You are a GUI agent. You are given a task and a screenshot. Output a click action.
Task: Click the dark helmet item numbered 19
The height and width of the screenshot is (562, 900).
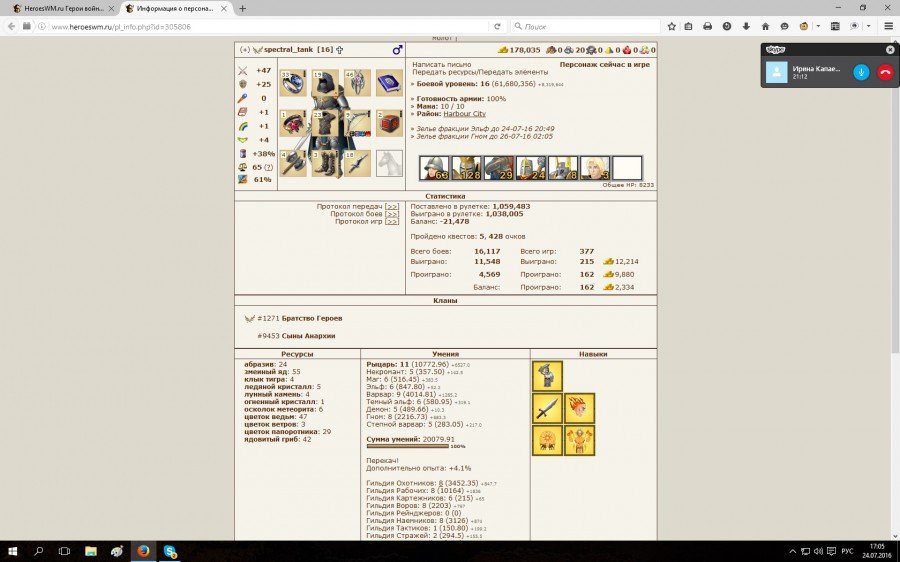tap(325, 83)
